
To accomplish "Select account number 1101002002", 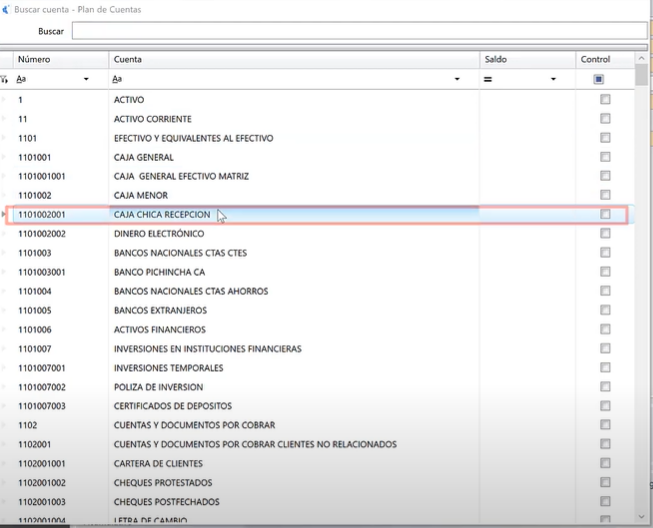I will point(42,234).
